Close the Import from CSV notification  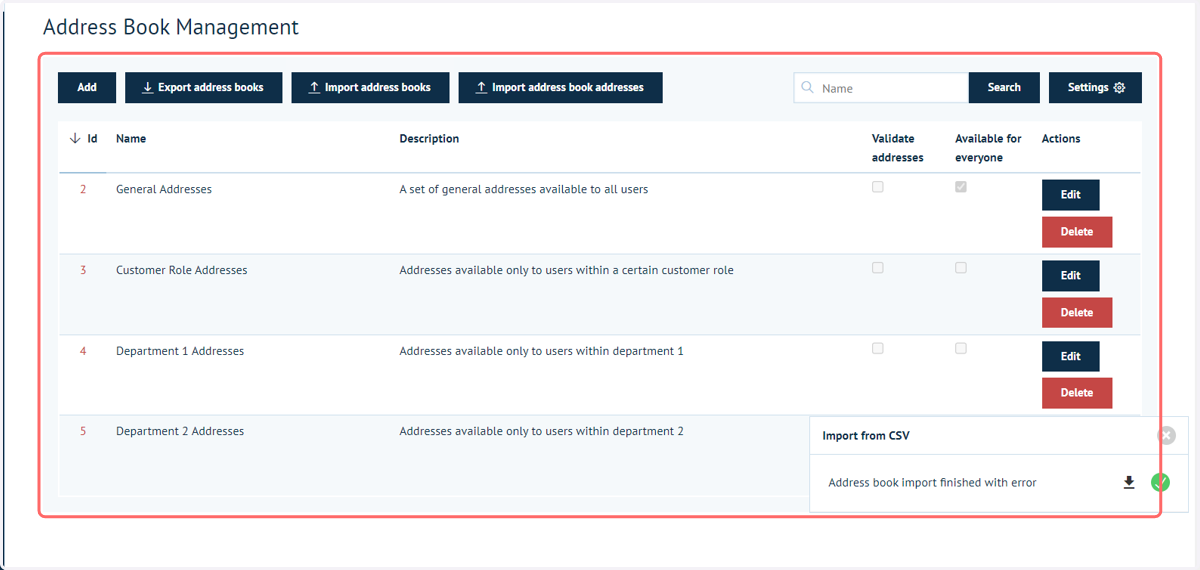pos(1166,436)
